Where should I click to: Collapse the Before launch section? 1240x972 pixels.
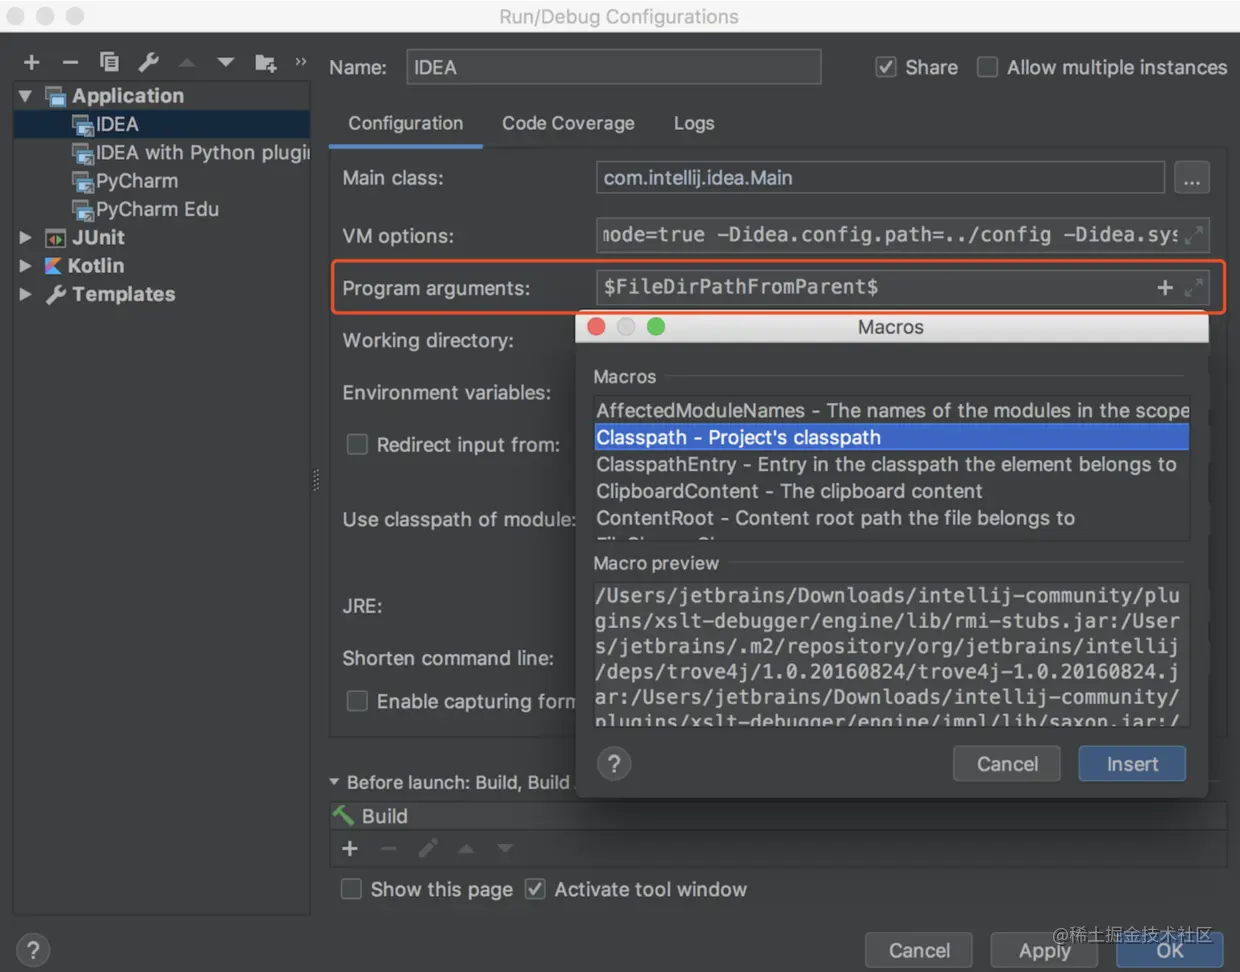click(x=334, y=782)
